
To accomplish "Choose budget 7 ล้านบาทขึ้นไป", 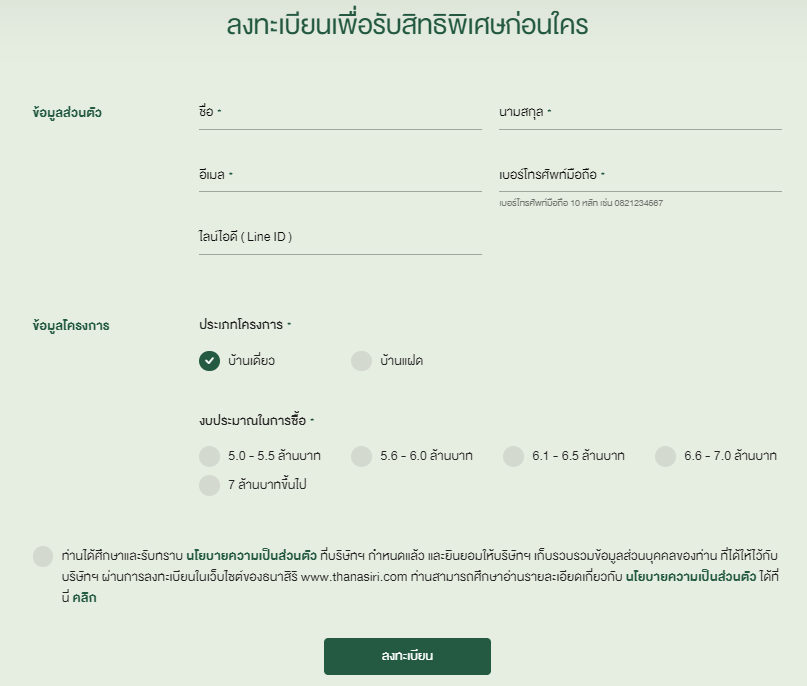I will (209, 485).
